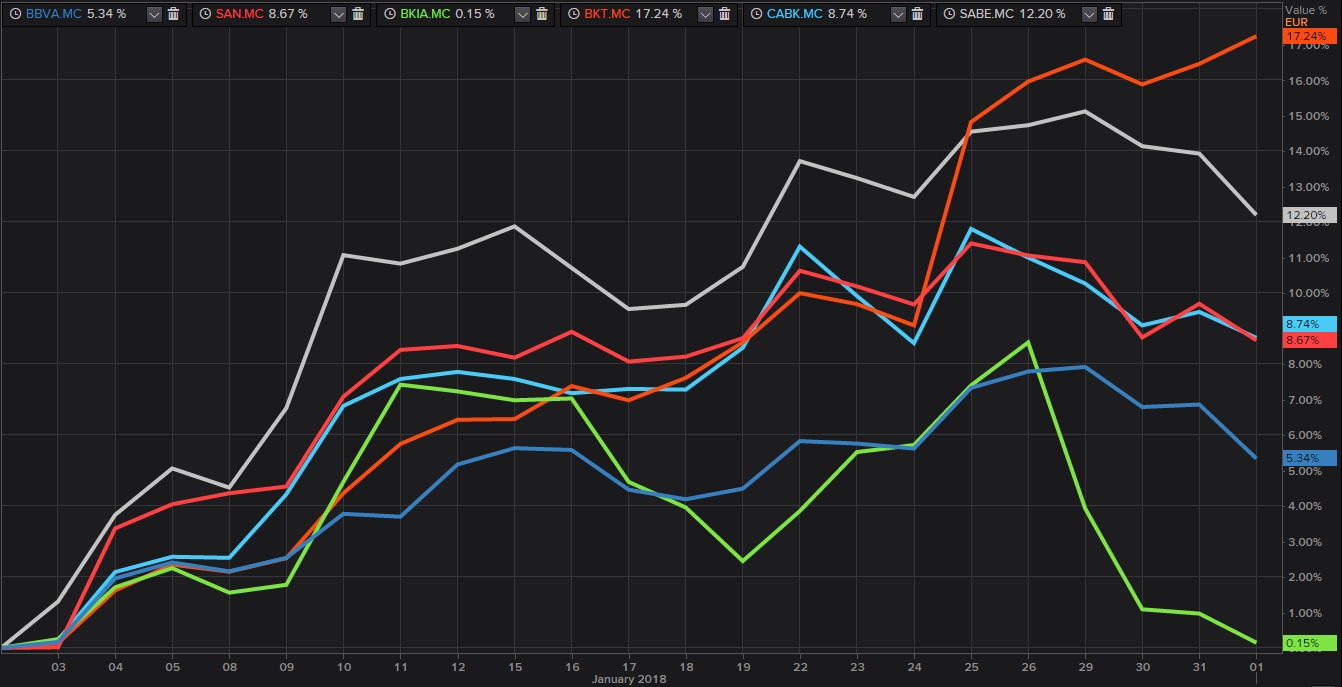Screen dimensions: 1342x687
Task: Click the clock icon beside SABE.MC
Action: [948, 14]
